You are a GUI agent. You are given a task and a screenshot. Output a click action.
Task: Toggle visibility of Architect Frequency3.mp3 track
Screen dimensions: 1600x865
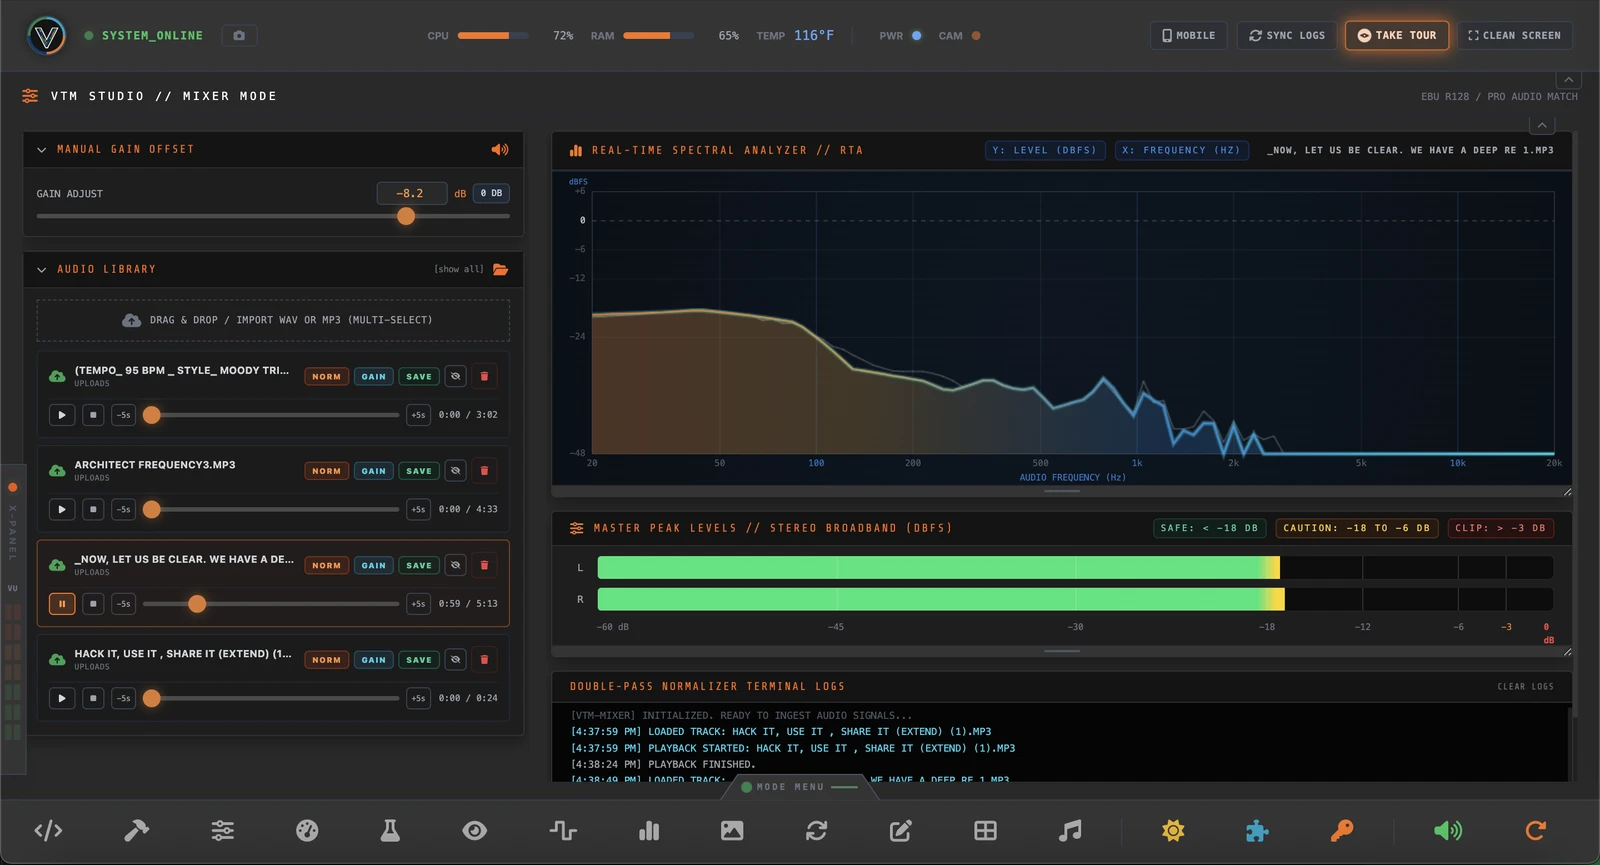(x=455, y=471)
